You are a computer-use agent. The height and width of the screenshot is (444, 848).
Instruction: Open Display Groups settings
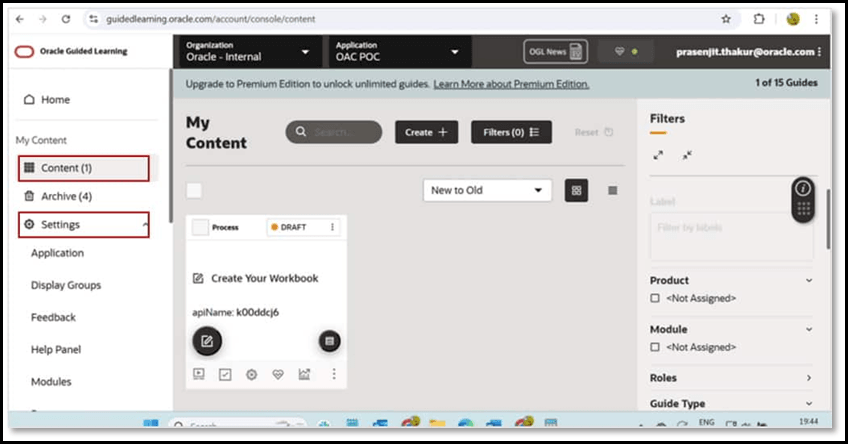click(x=66, y=285)
